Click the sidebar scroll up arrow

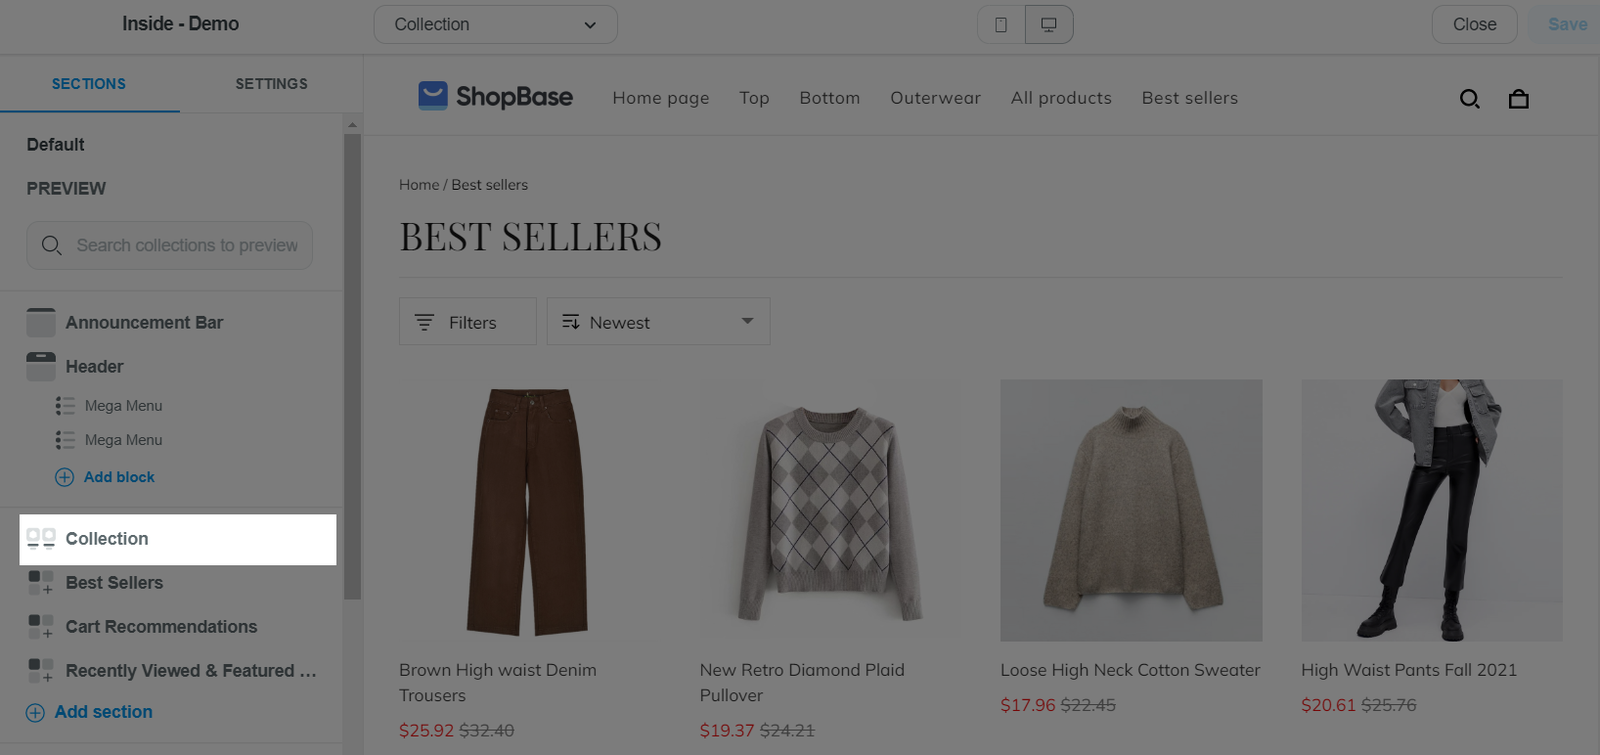[x=352, y=125]
